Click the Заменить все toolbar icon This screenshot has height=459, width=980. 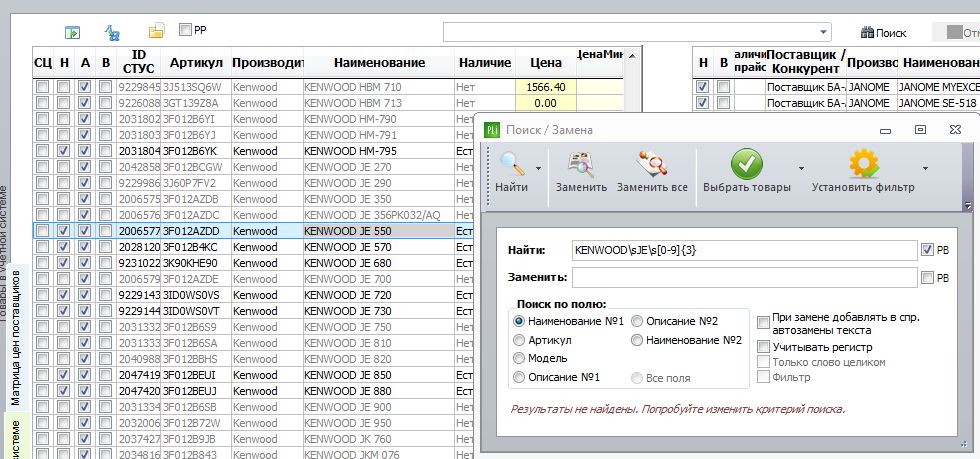pyautogui.click(x=652, y=165)
